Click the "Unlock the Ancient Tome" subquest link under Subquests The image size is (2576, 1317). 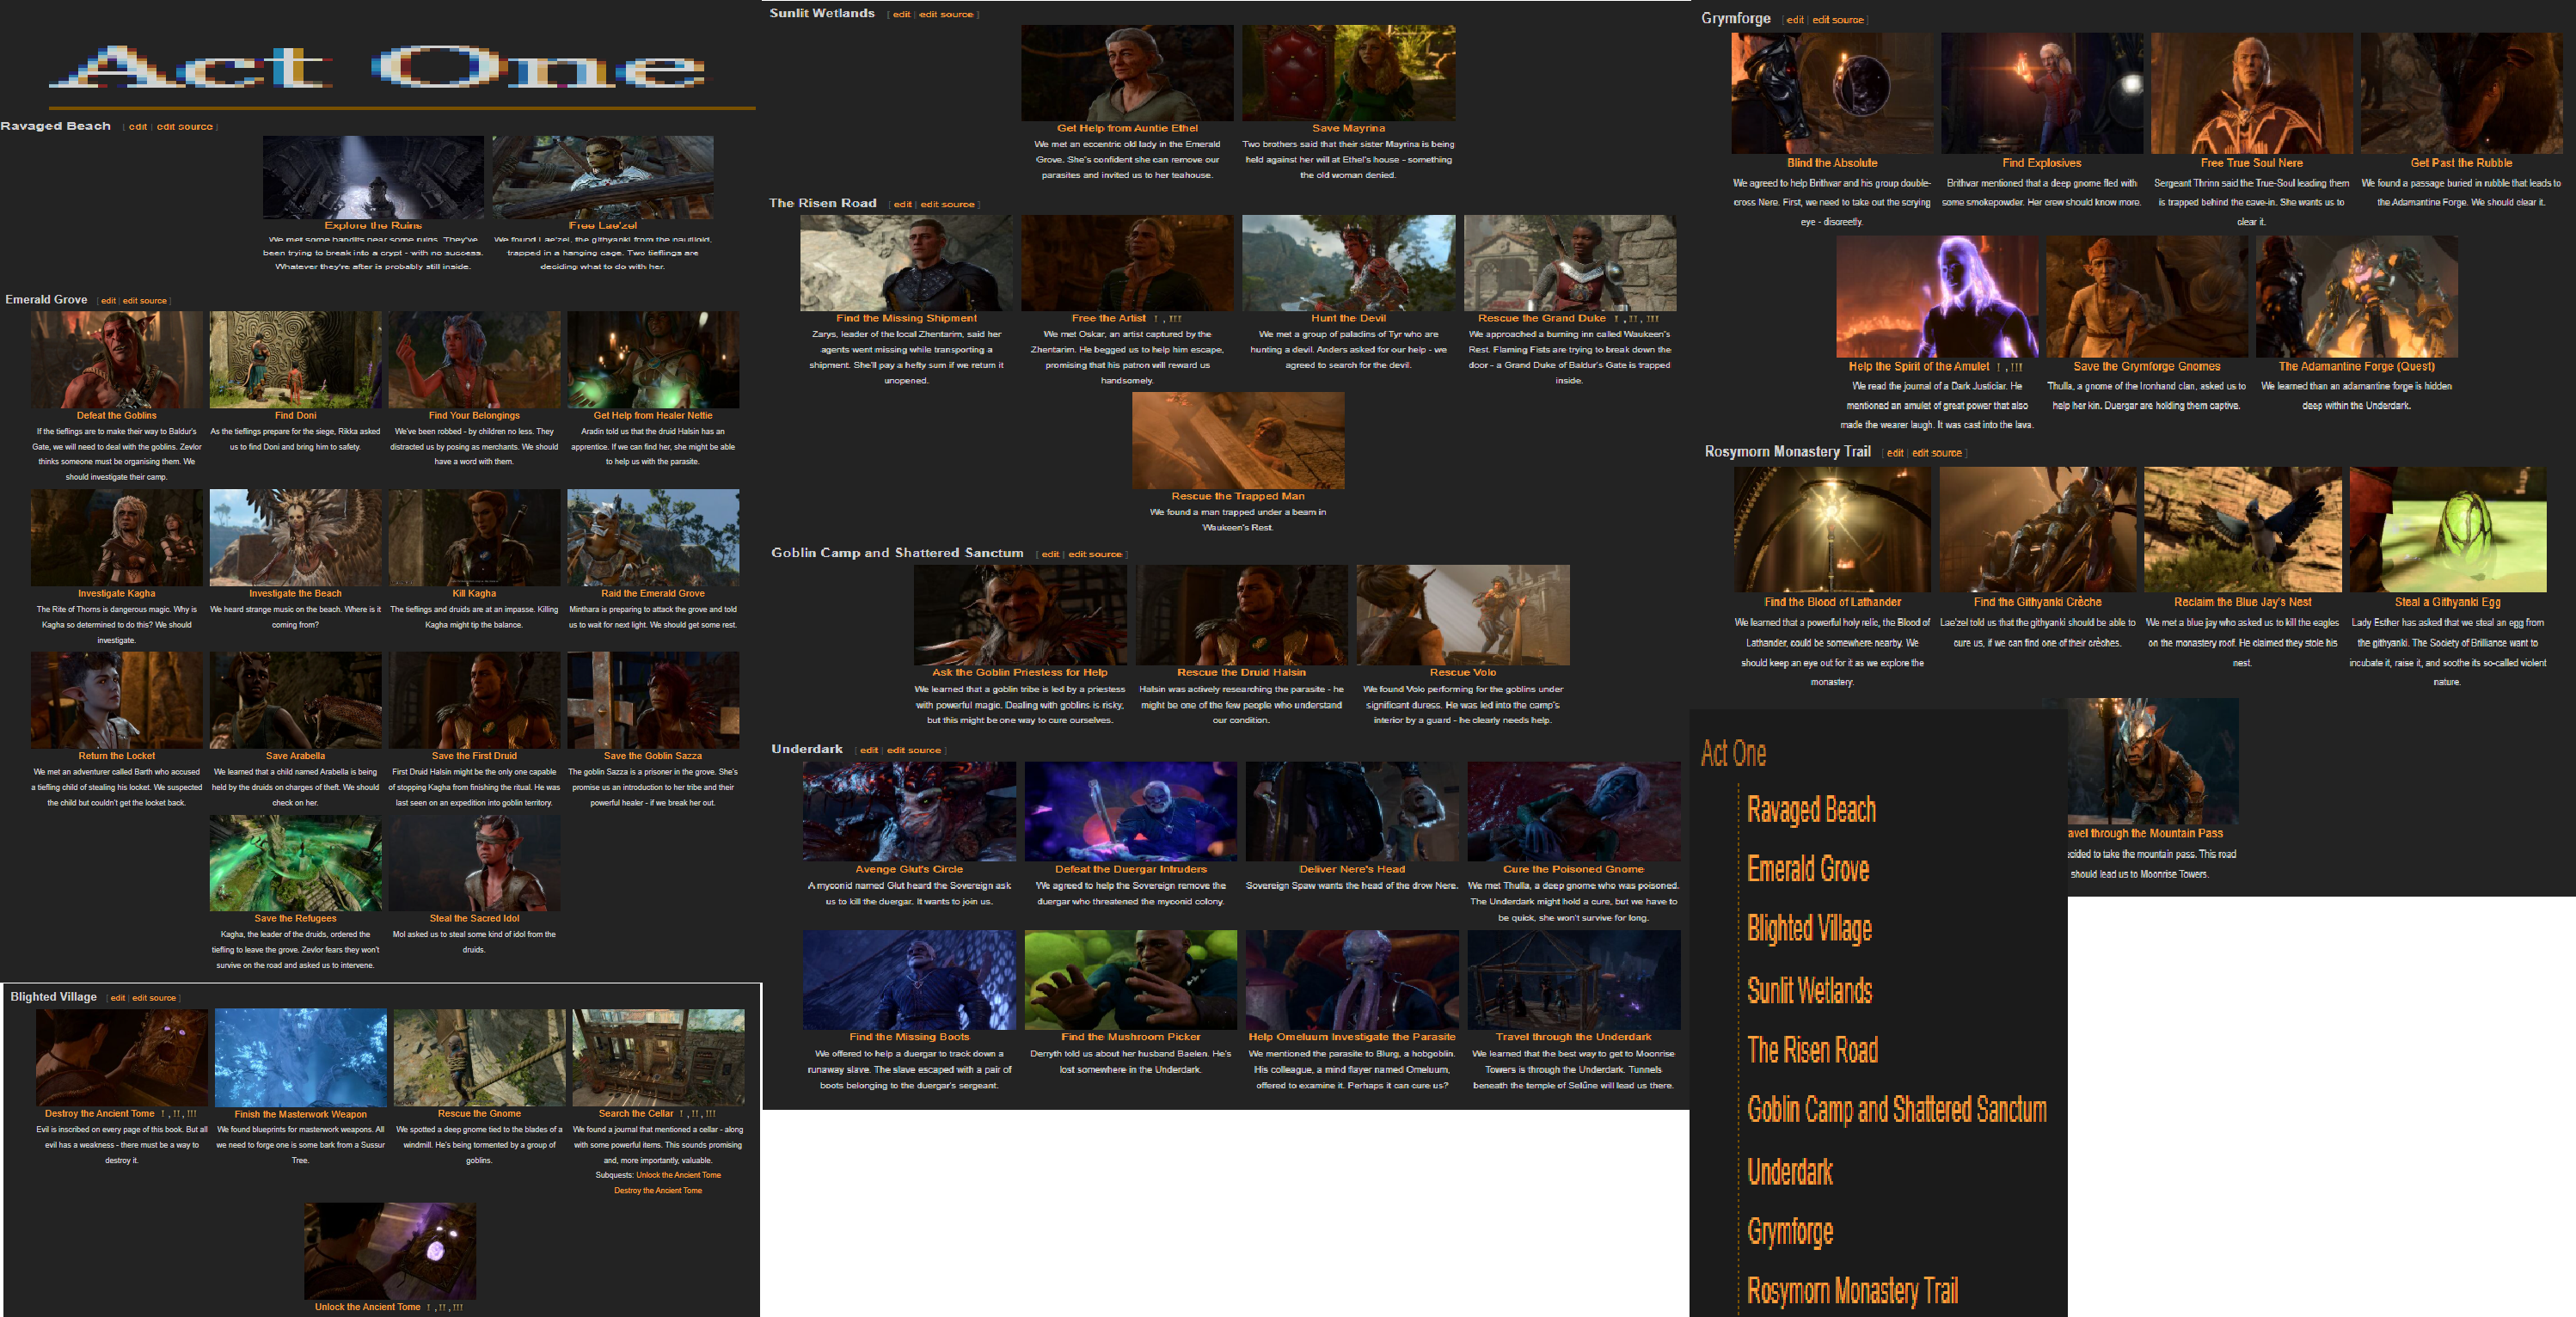point(678,1175)
